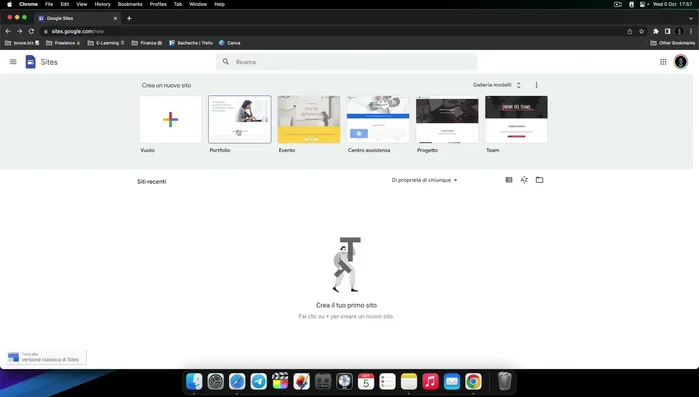Focus the Ricerca search field

point(347,62)
